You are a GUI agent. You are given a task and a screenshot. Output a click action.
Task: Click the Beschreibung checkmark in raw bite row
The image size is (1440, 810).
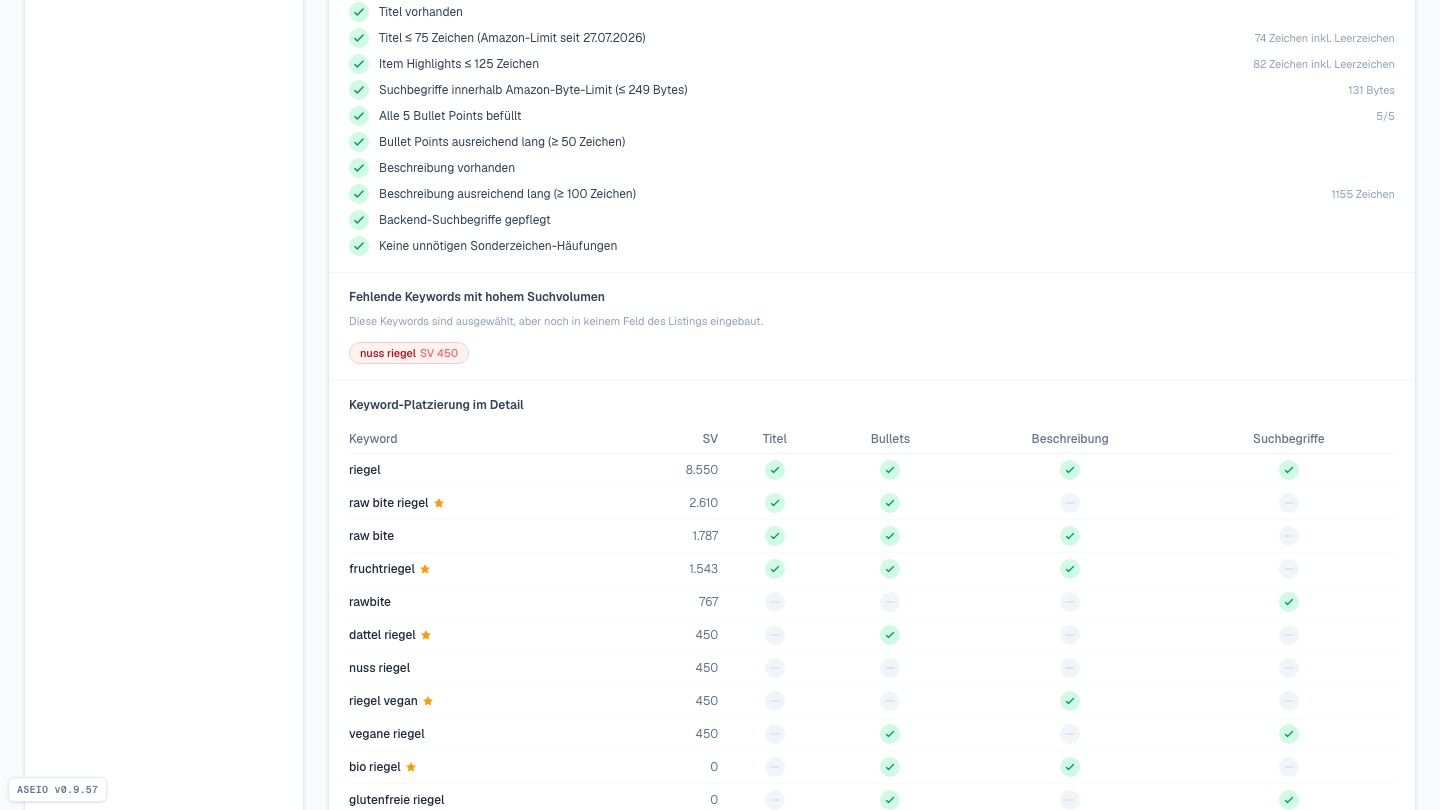pos(1070,536)
